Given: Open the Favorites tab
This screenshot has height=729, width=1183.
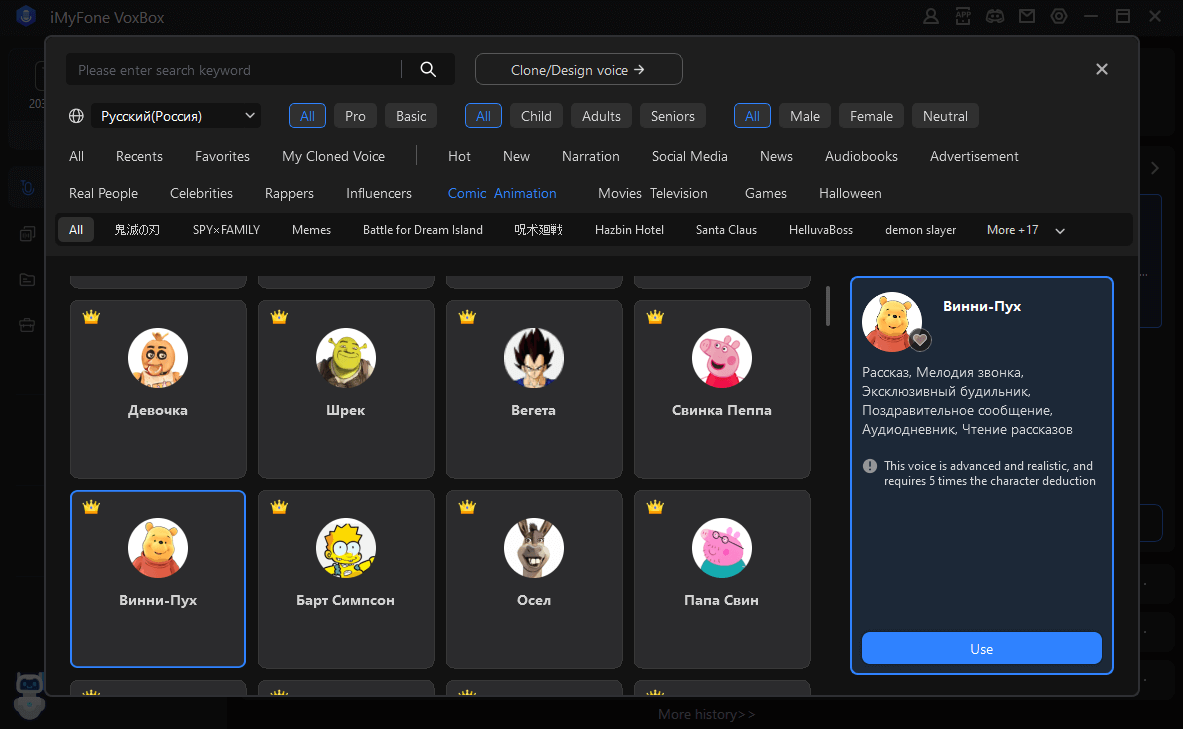Looking at the screenshot, I should pos(222,156).
